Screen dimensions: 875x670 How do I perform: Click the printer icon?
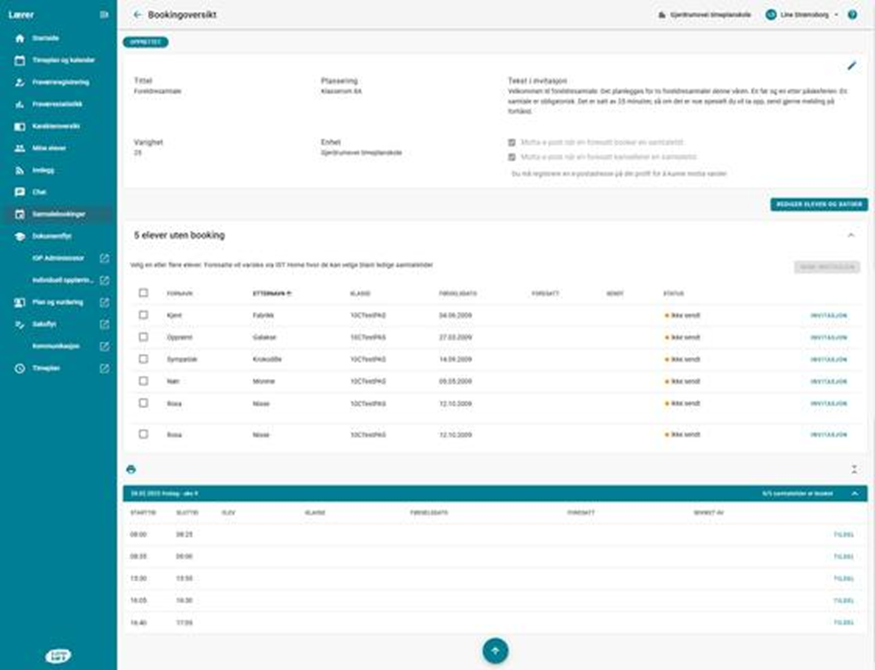click(x=130, y=469)
